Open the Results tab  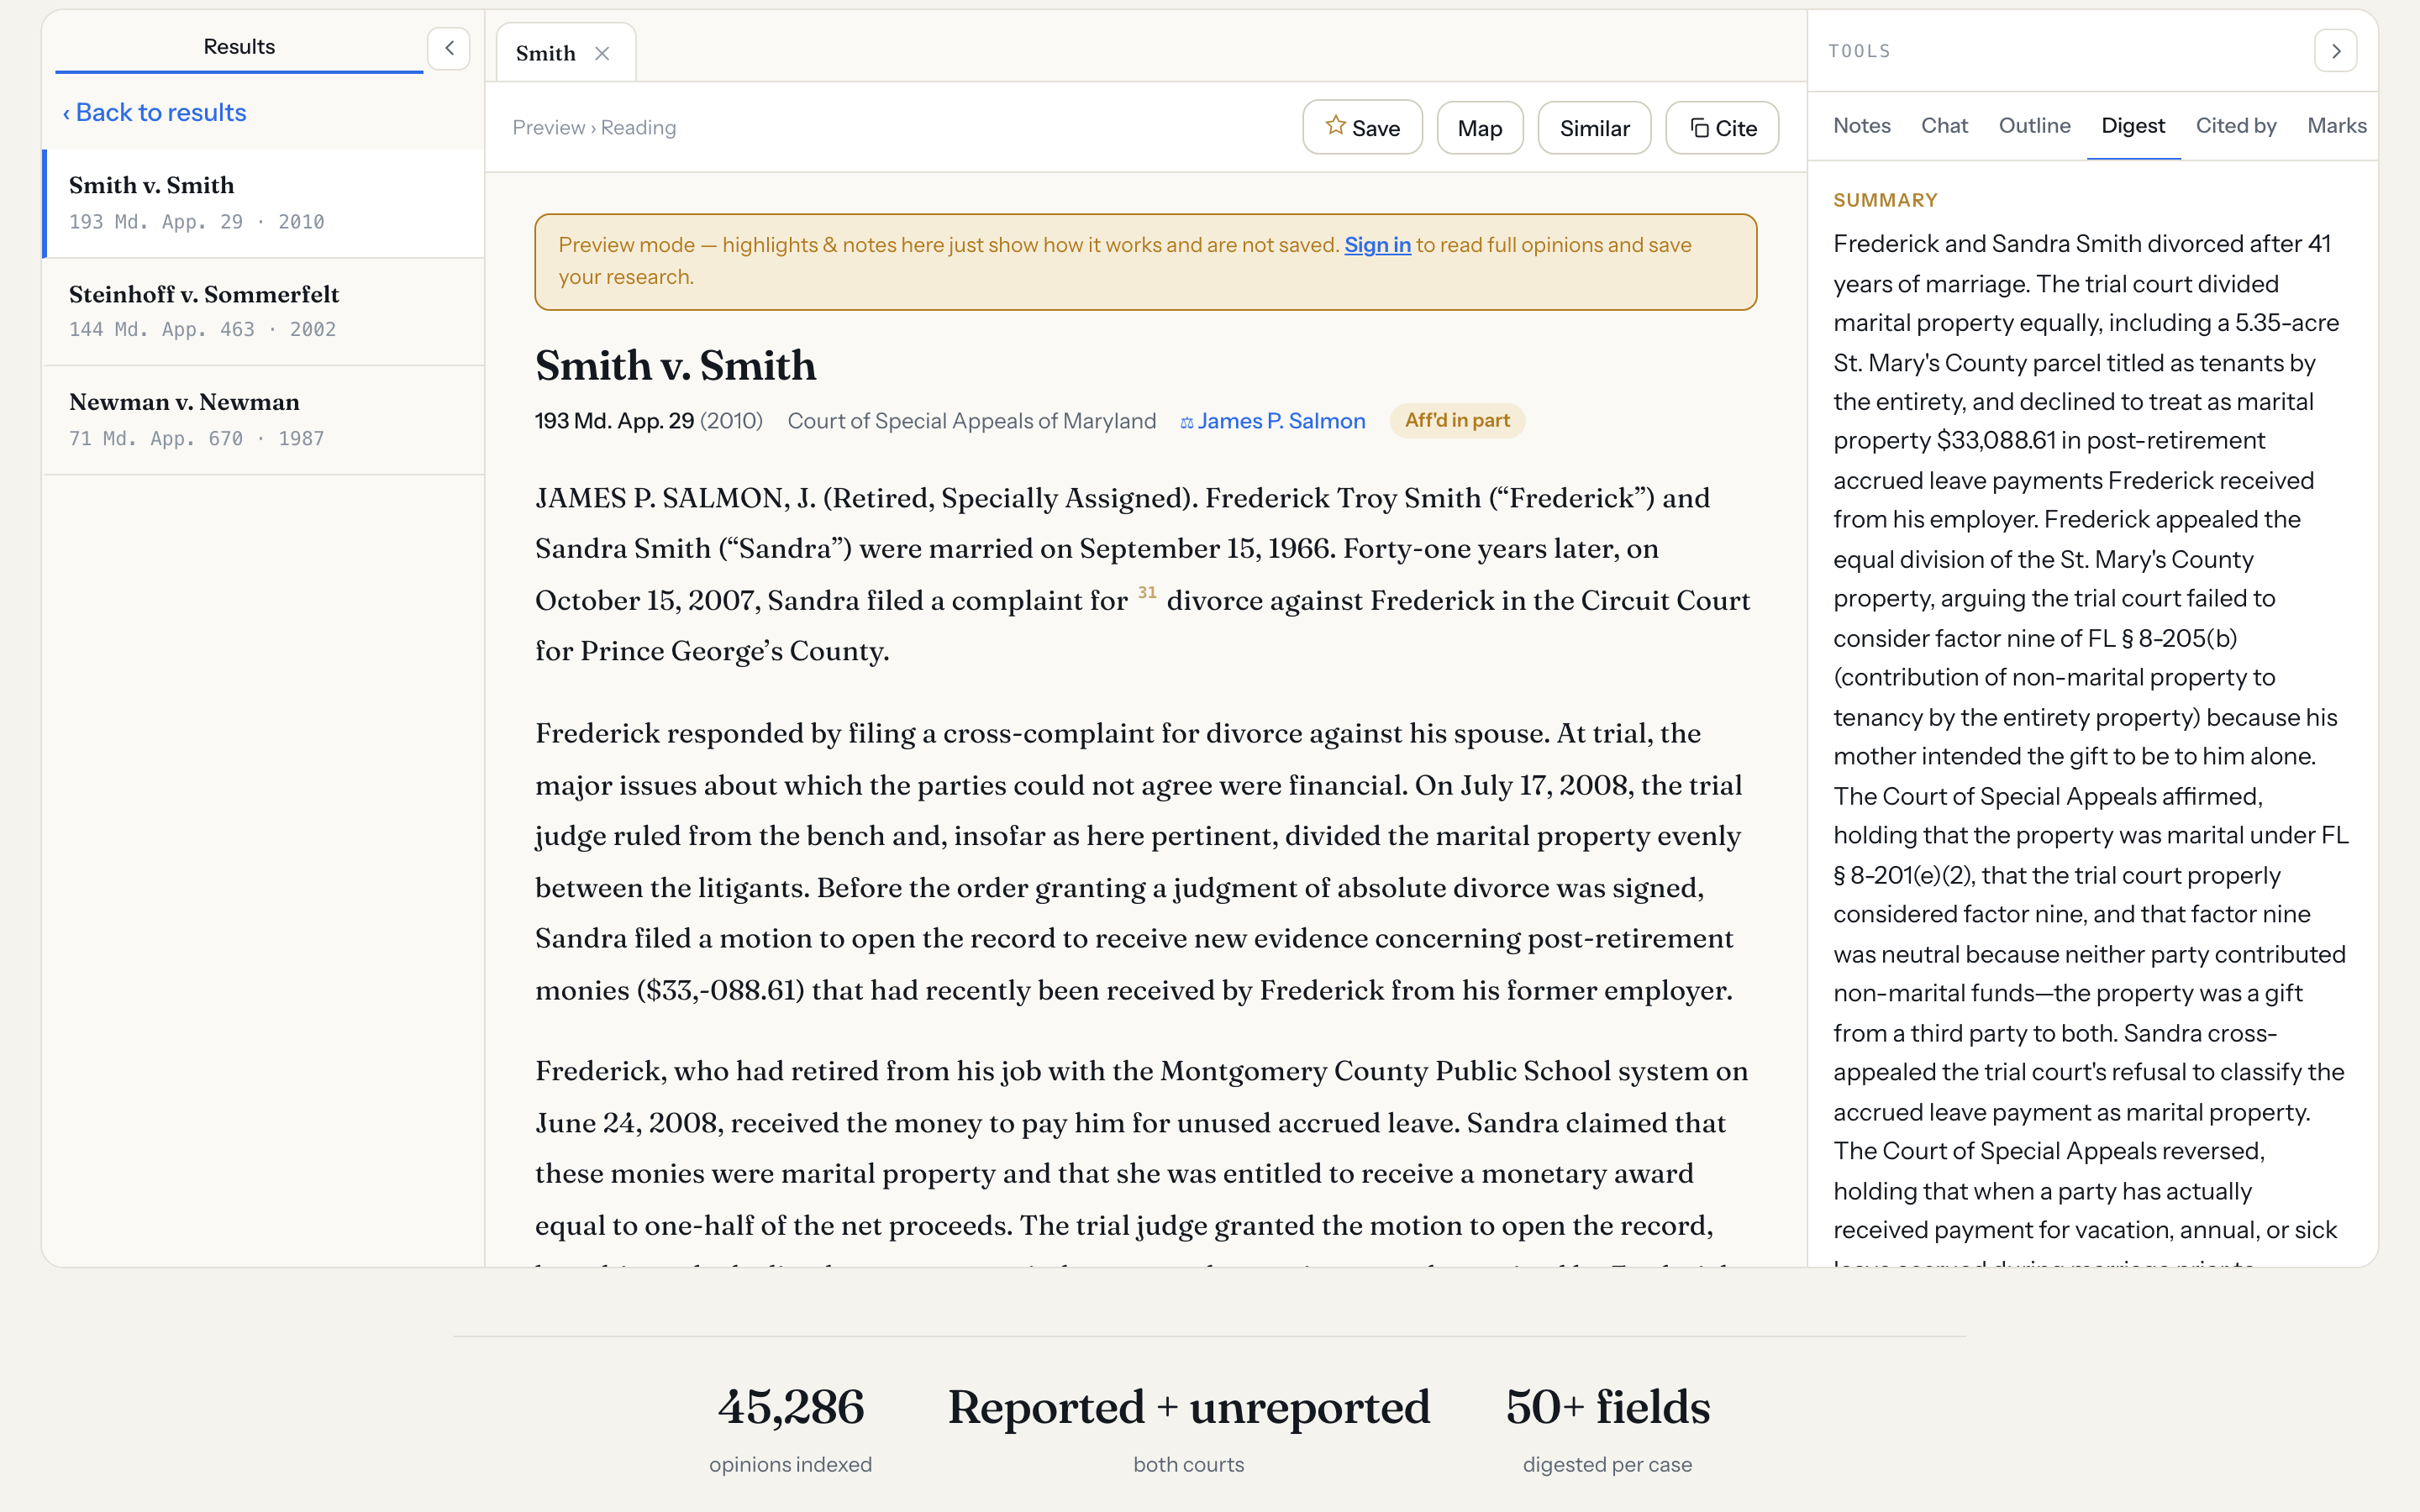pos(239,47)
